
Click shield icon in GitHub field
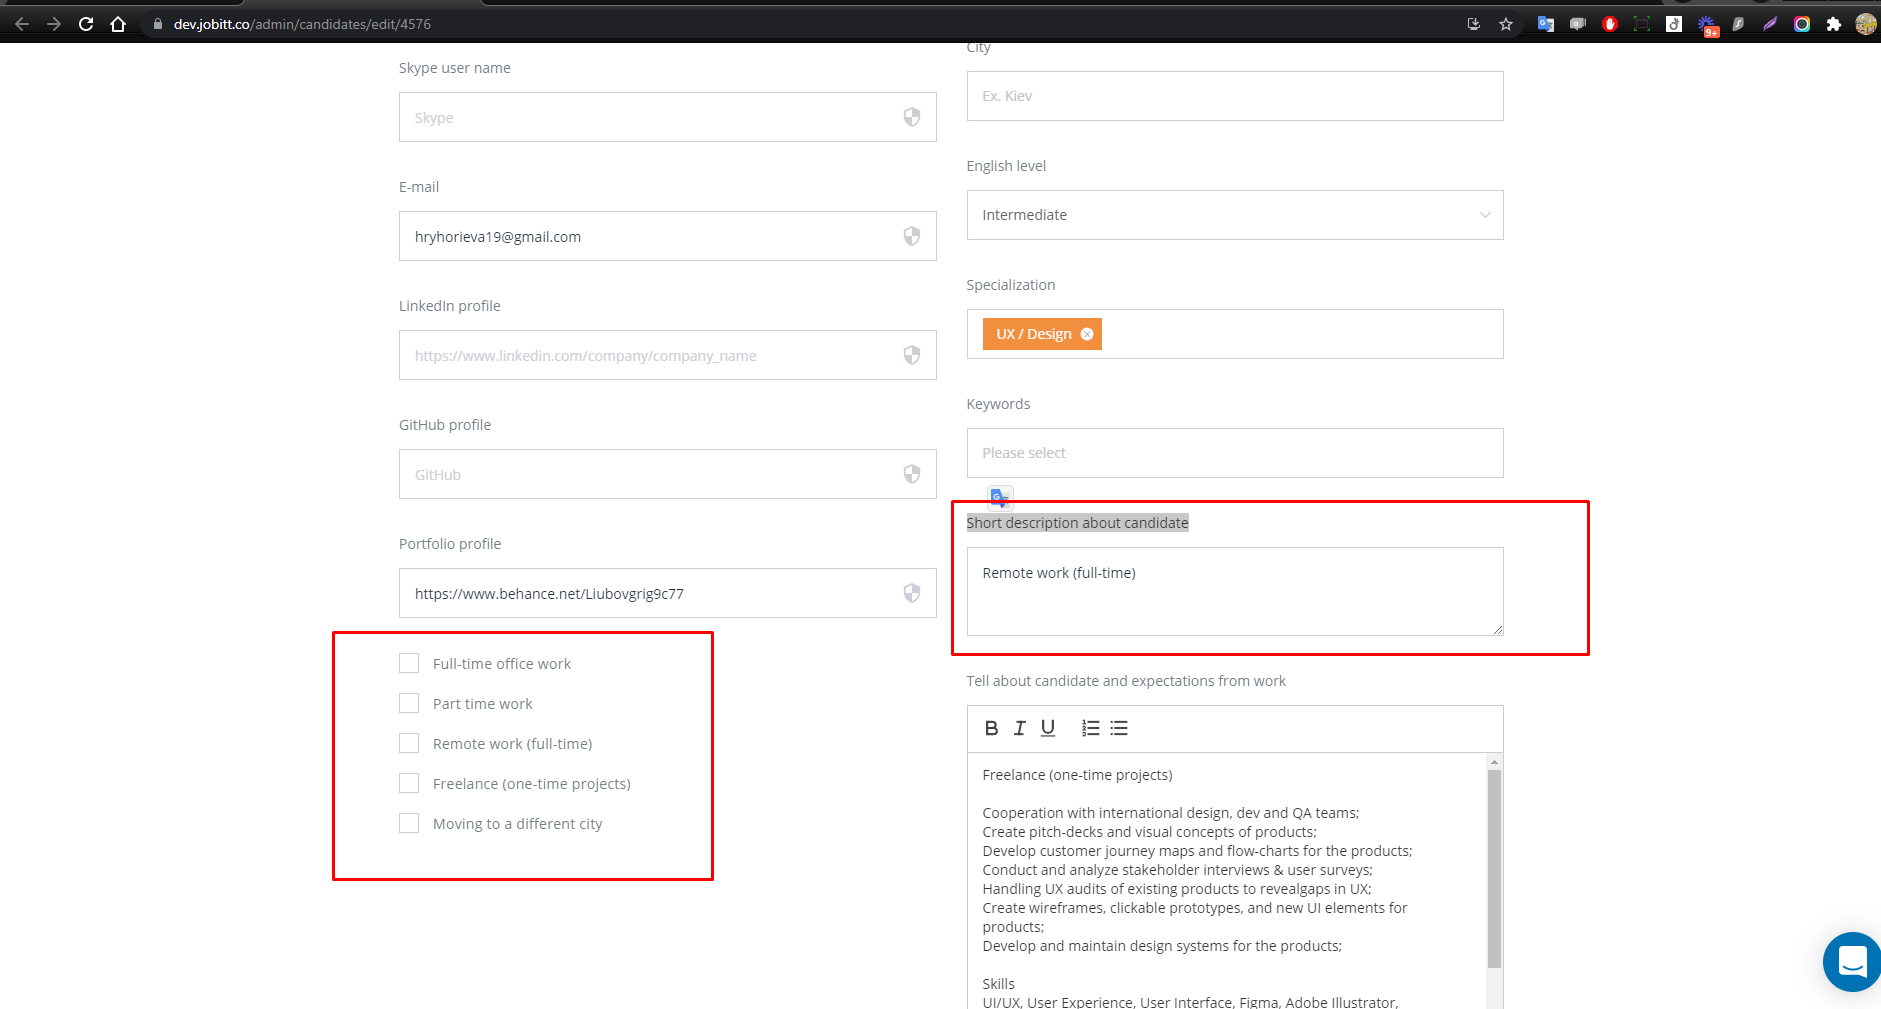[912, 474]
